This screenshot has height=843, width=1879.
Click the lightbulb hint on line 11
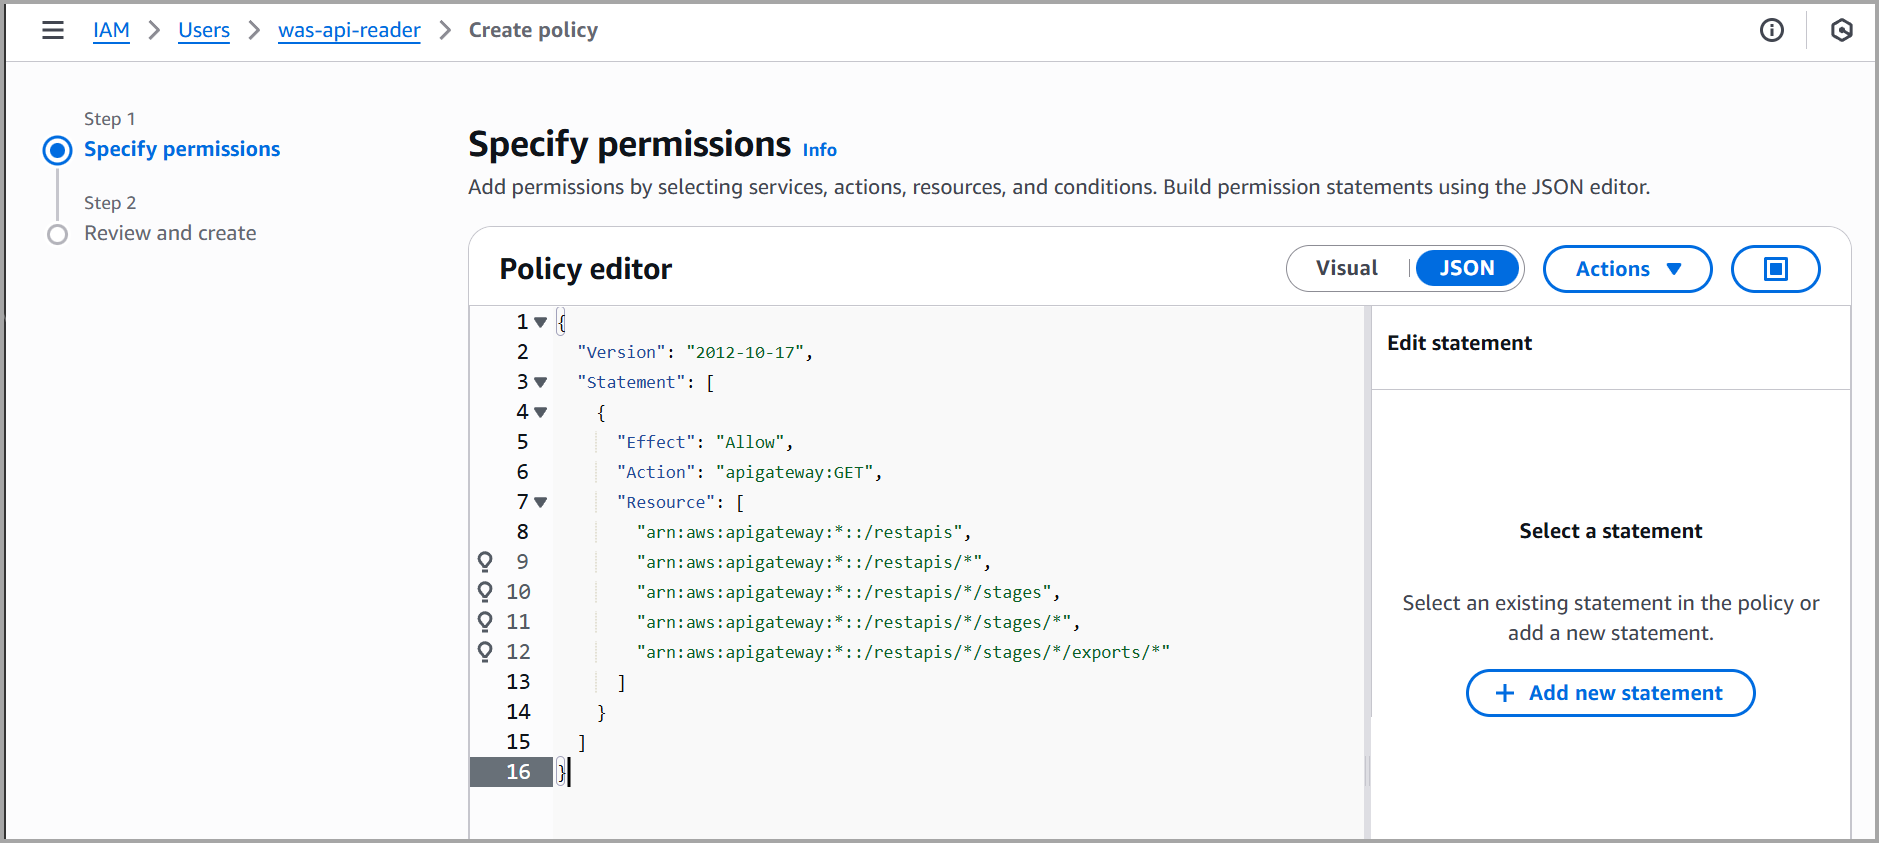(x=485, y=622)
